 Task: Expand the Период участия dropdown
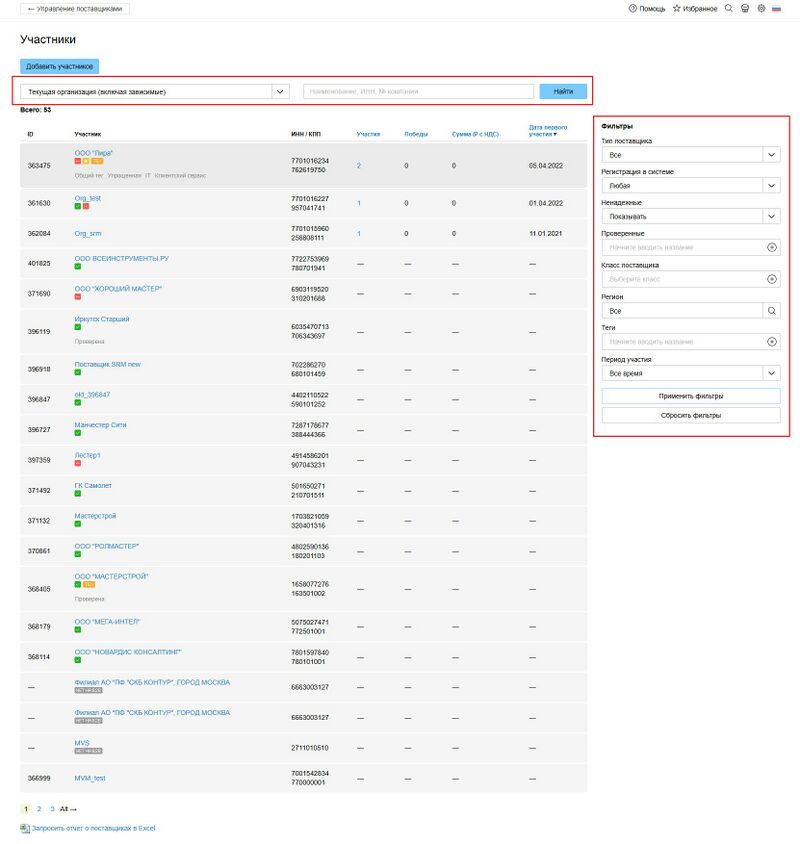(771, 373)
